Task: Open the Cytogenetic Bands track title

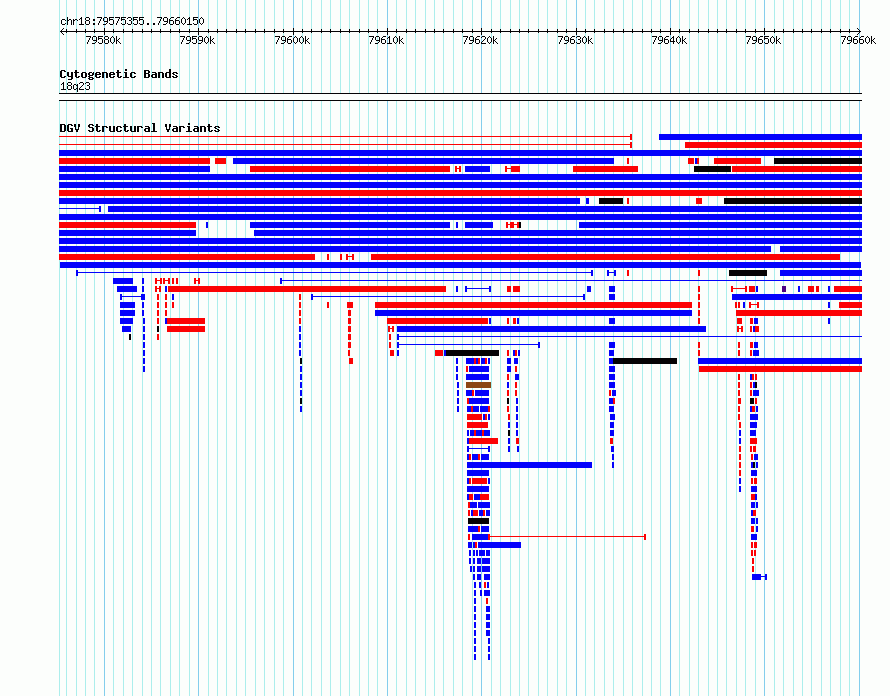Action: [119, 74]
